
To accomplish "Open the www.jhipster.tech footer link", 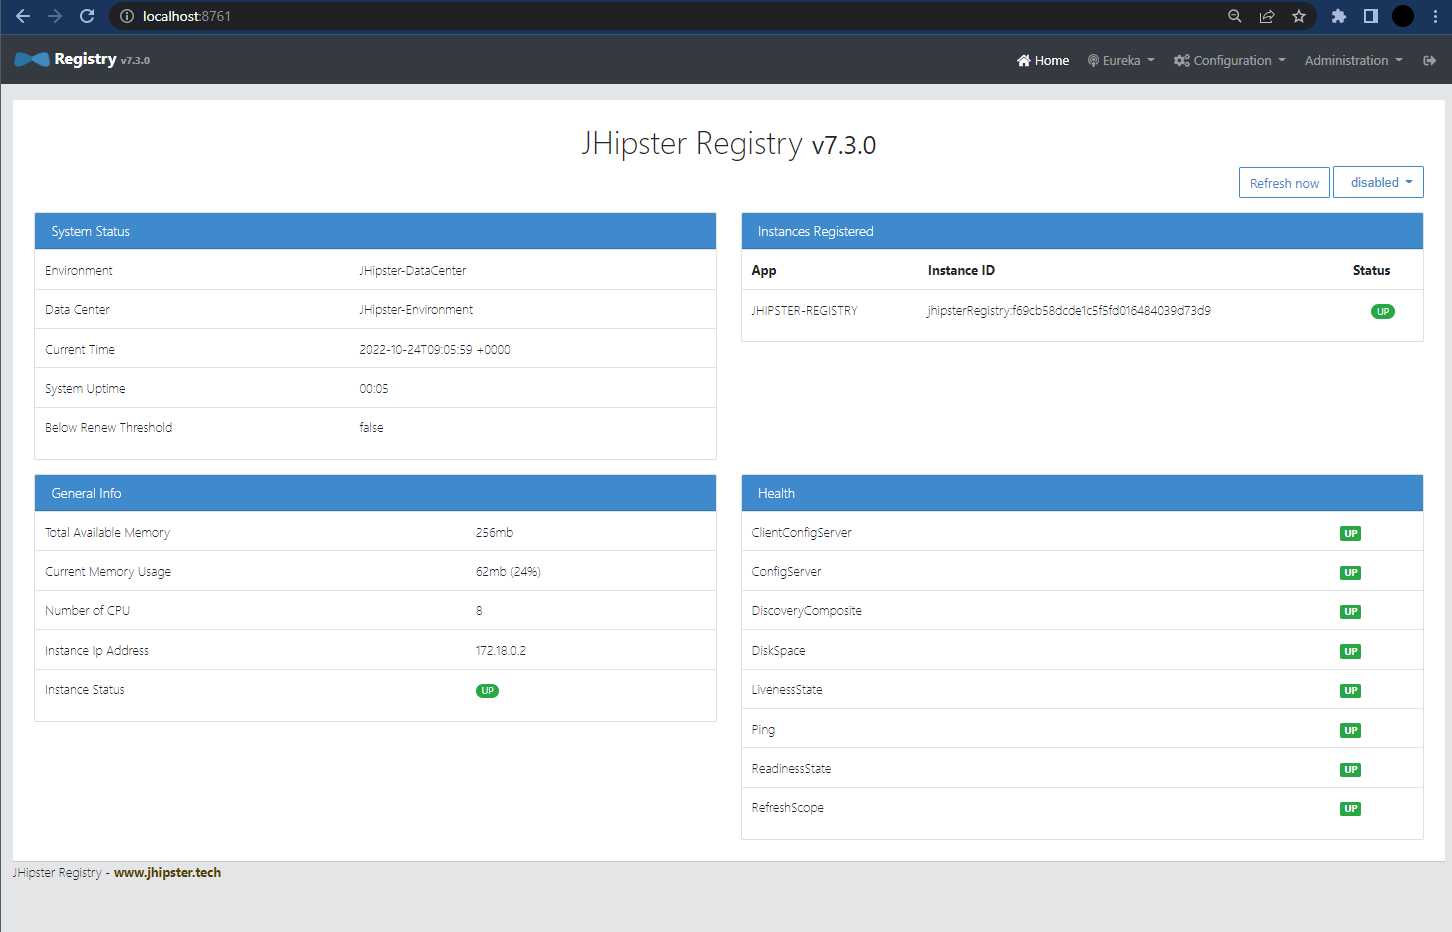I will pos(167,873).
